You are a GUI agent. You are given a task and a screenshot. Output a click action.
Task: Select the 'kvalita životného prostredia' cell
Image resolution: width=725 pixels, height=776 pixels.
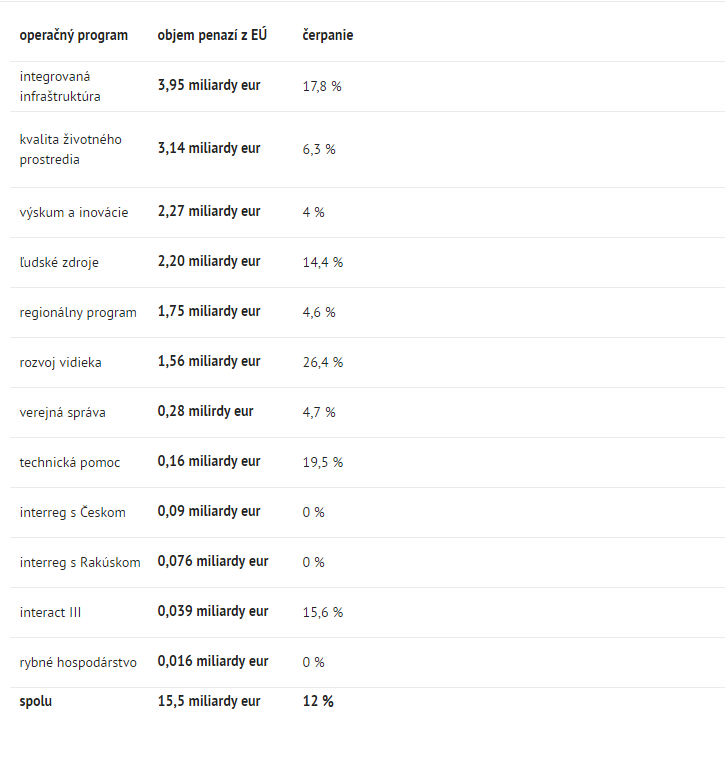tap(70, 149)
